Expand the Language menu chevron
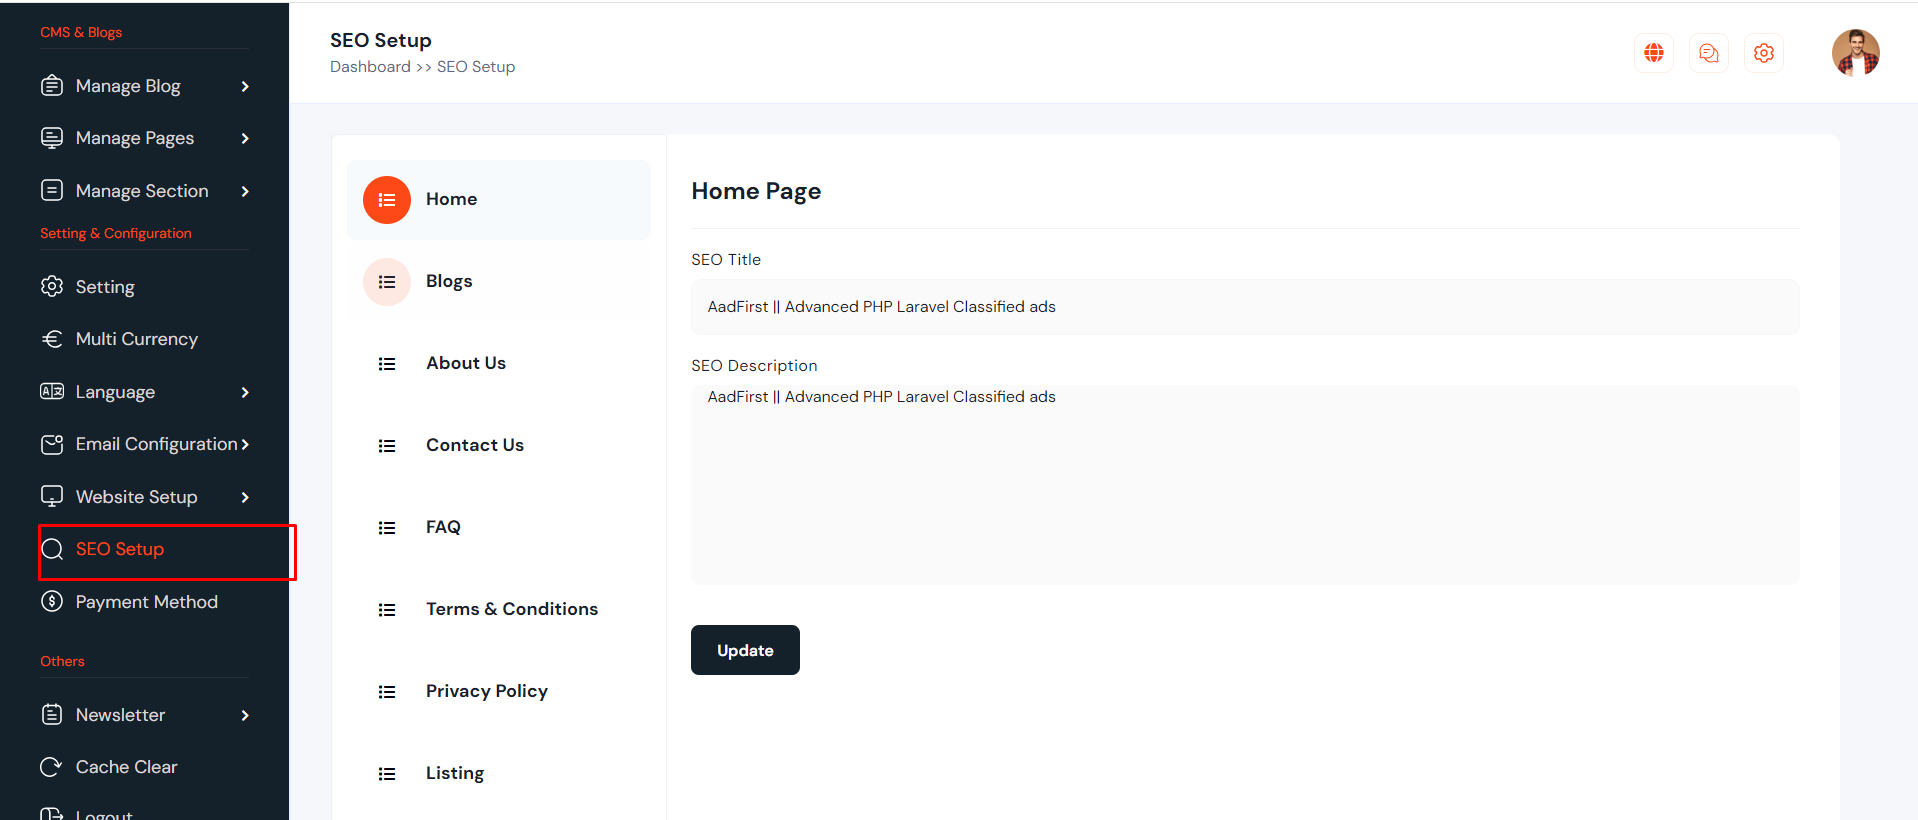This screenshot has height=820, width=1918. click(245, 393)
